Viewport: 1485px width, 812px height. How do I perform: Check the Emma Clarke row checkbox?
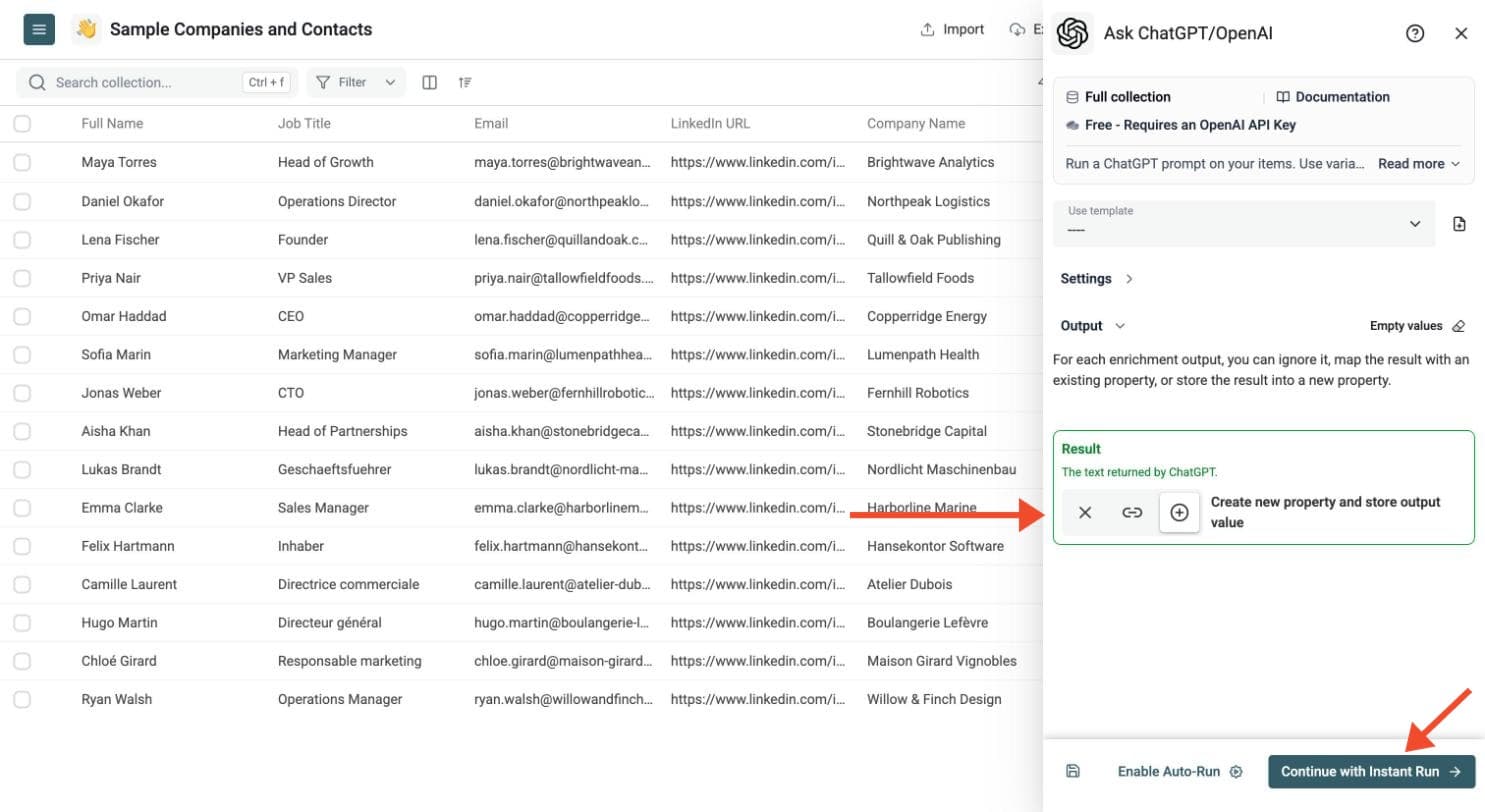point(22,508)
